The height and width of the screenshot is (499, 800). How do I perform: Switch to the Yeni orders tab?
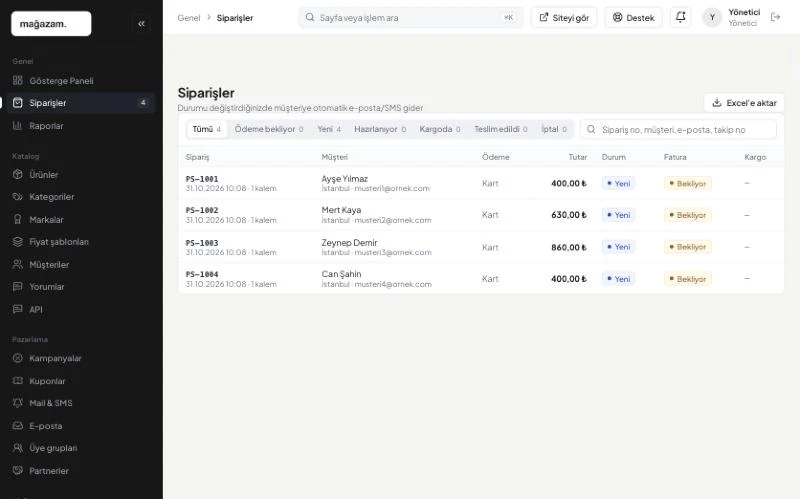(x=329, y=129)
